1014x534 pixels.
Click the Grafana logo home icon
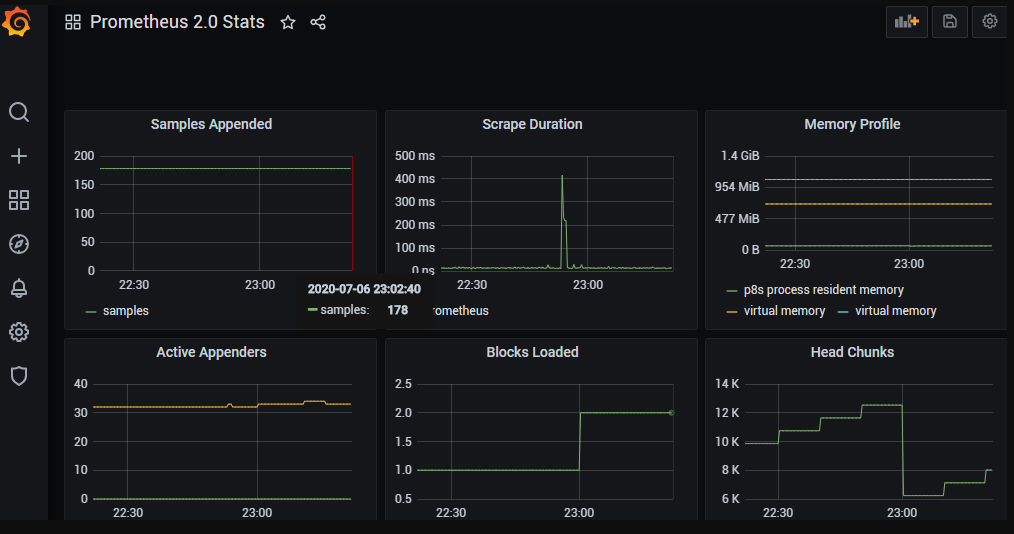click(x=19, y=21)
